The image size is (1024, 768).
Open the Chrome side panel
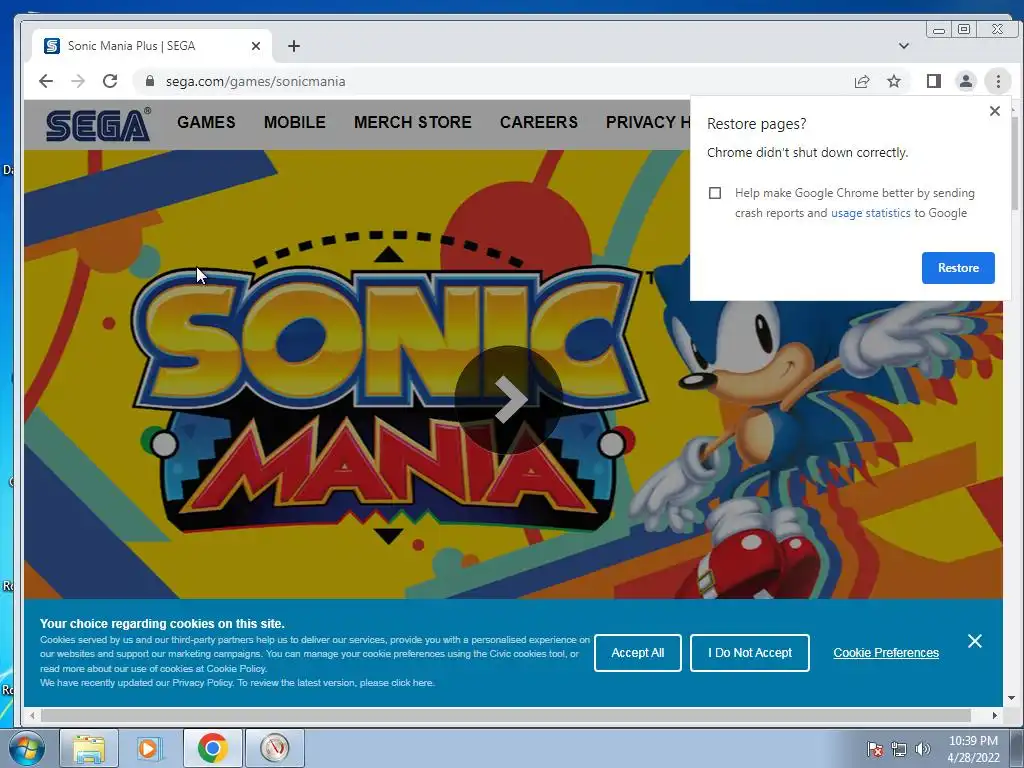(x=934, y=81)
